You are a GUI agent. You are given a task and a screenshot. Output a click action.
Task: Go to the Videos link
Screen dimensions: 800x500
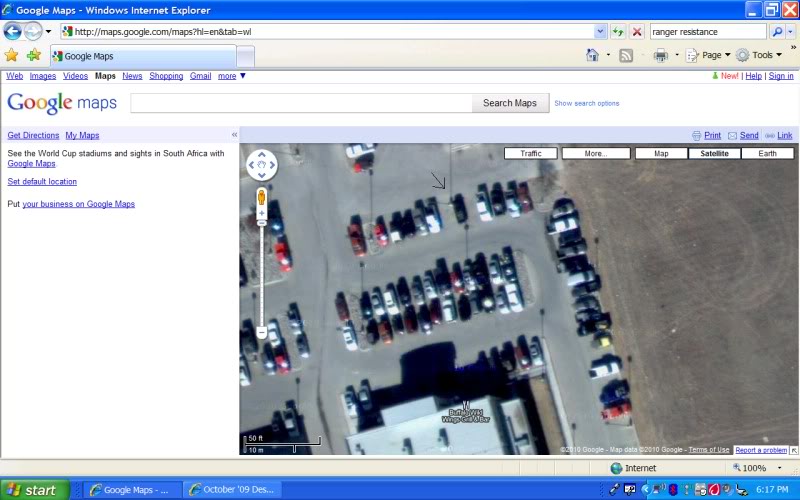pos(76,76)
